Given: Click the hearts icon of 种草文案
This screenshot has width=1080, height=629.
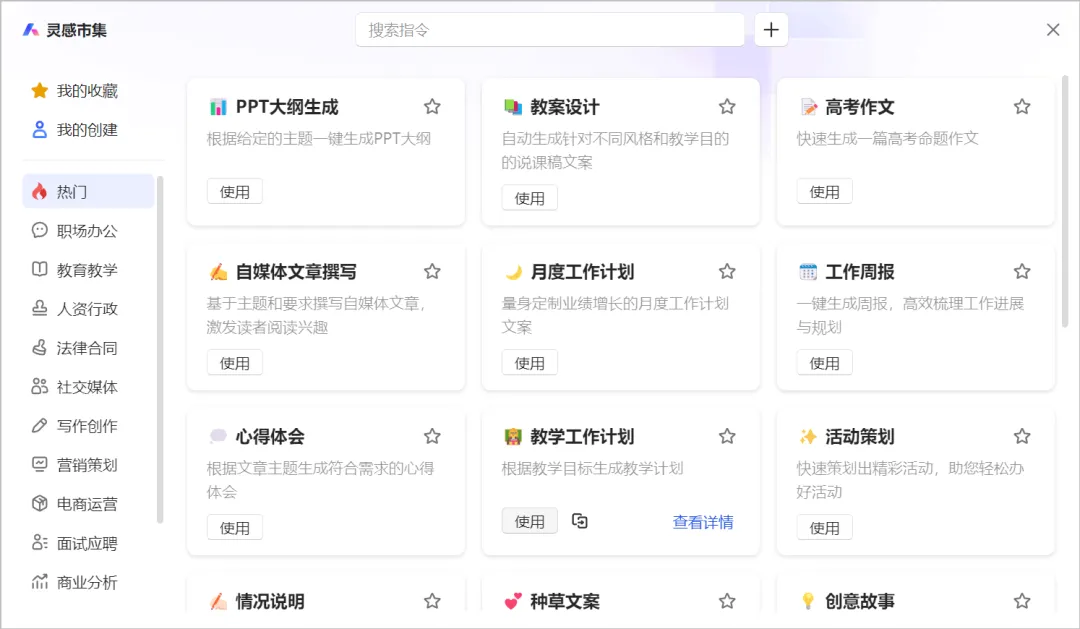Looking at the screenshot, I should (512, 601).
